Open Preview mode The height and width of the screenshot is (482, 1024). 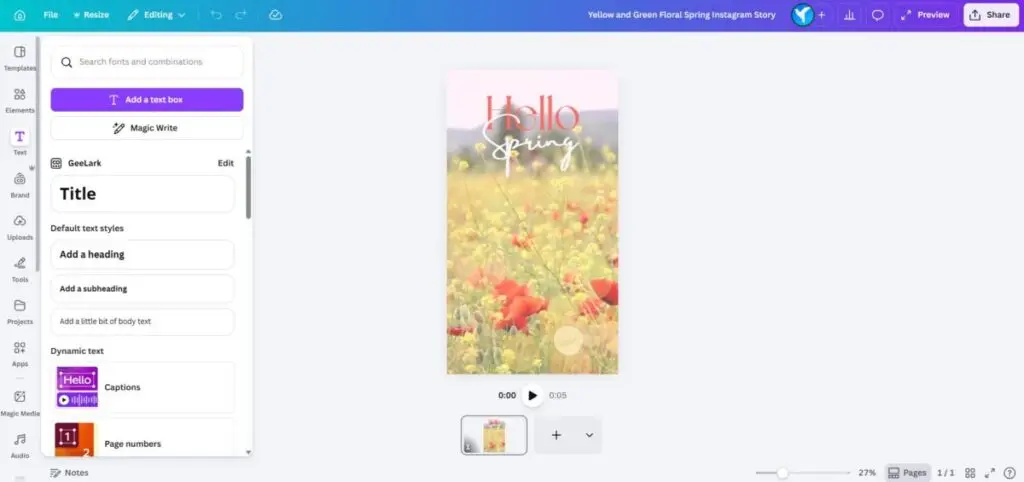point(925,14)
